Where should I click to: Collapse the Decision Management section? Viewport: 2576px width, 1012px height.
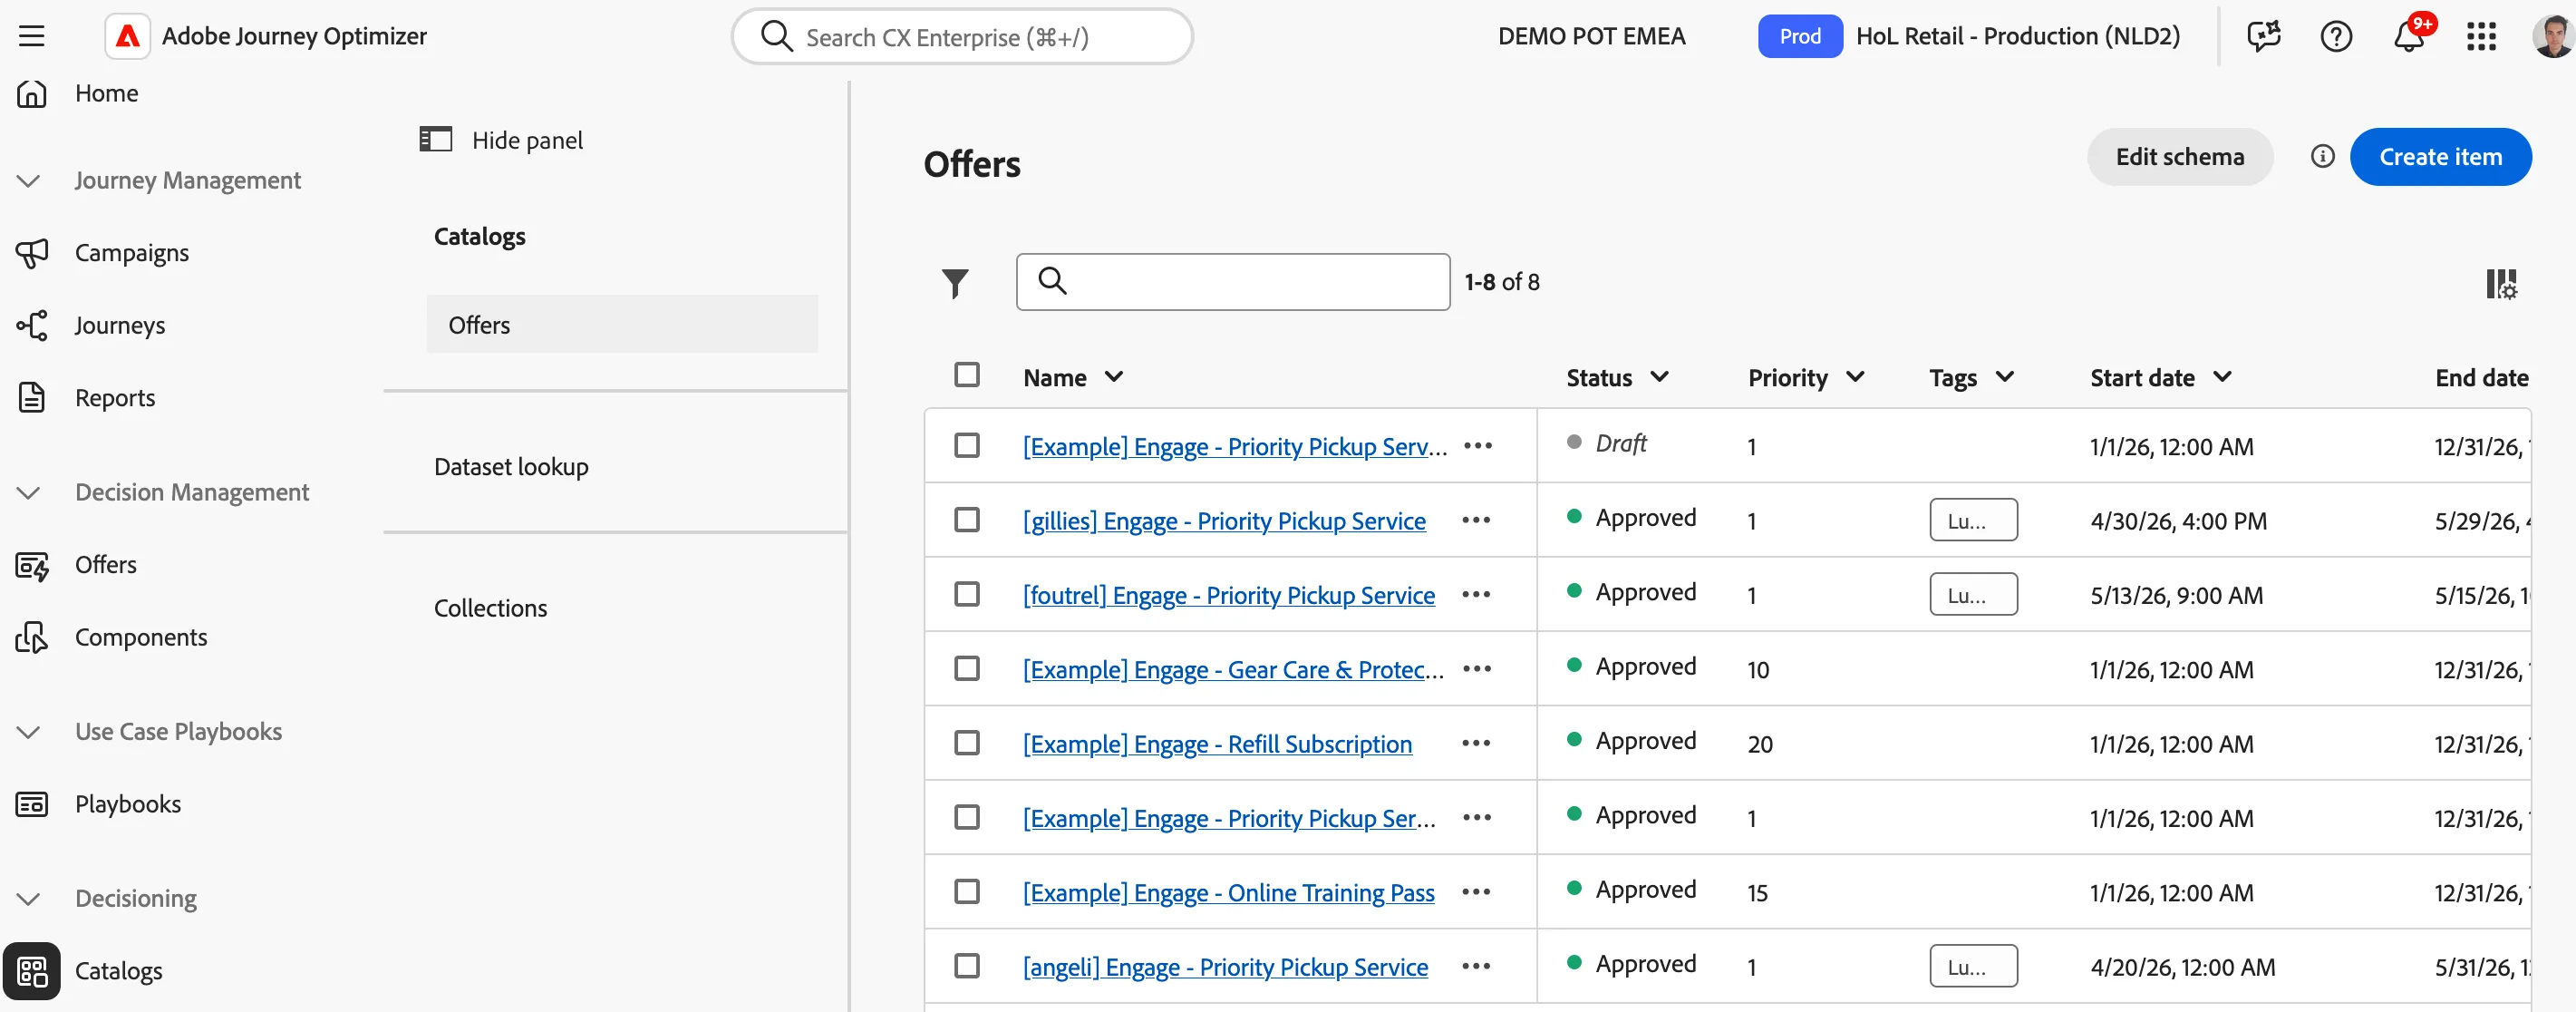pyautogui.click(x=29, y=493)
